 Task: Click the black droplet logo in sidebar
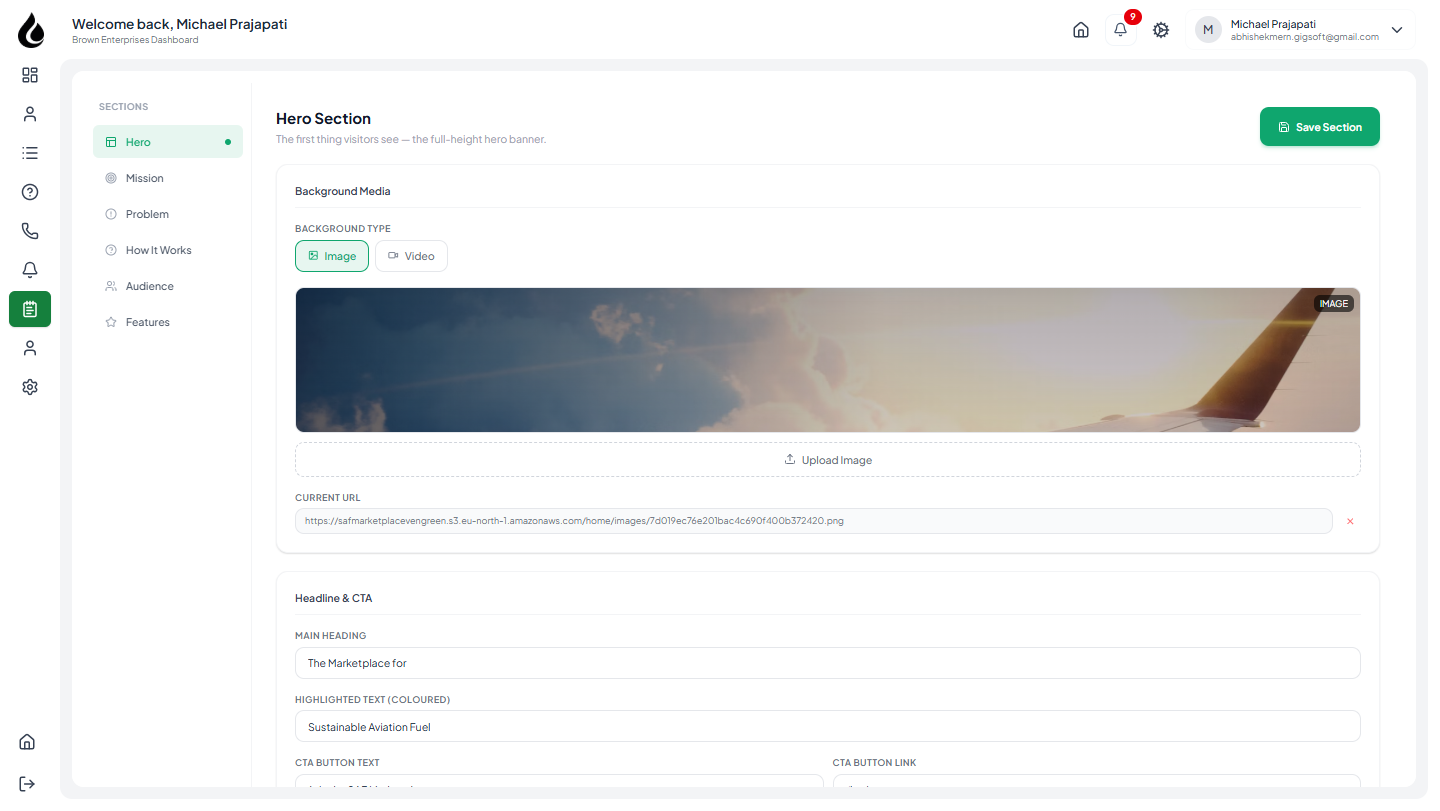click(x=31, y=30)
